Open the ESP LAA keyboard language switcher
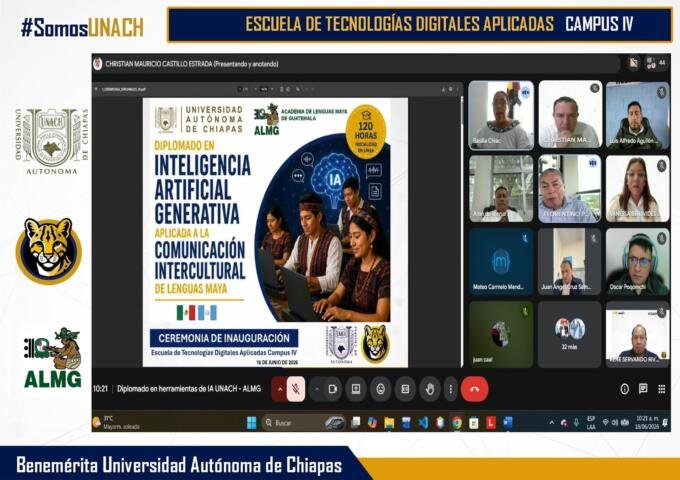The width and height of the screenshot is (680, 480). click(591, 423)
